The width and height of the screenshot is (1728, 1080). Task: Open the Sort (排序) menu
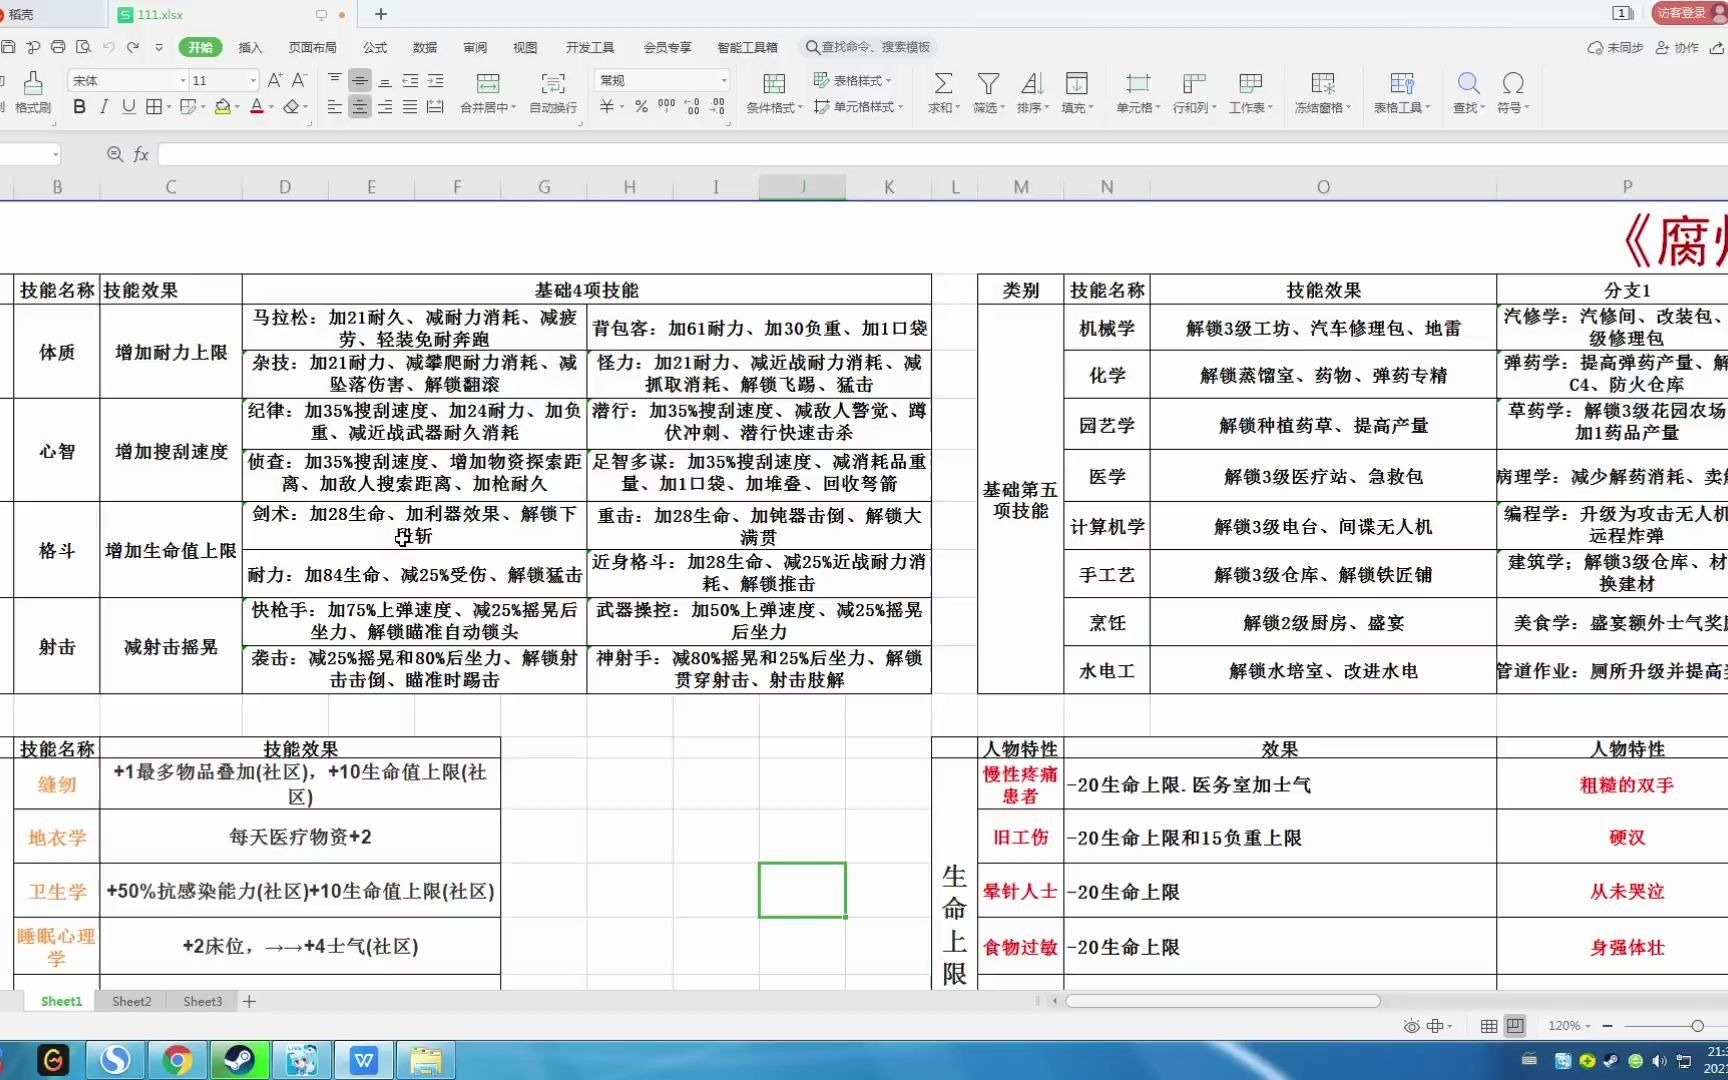[x=1033, y=92]
